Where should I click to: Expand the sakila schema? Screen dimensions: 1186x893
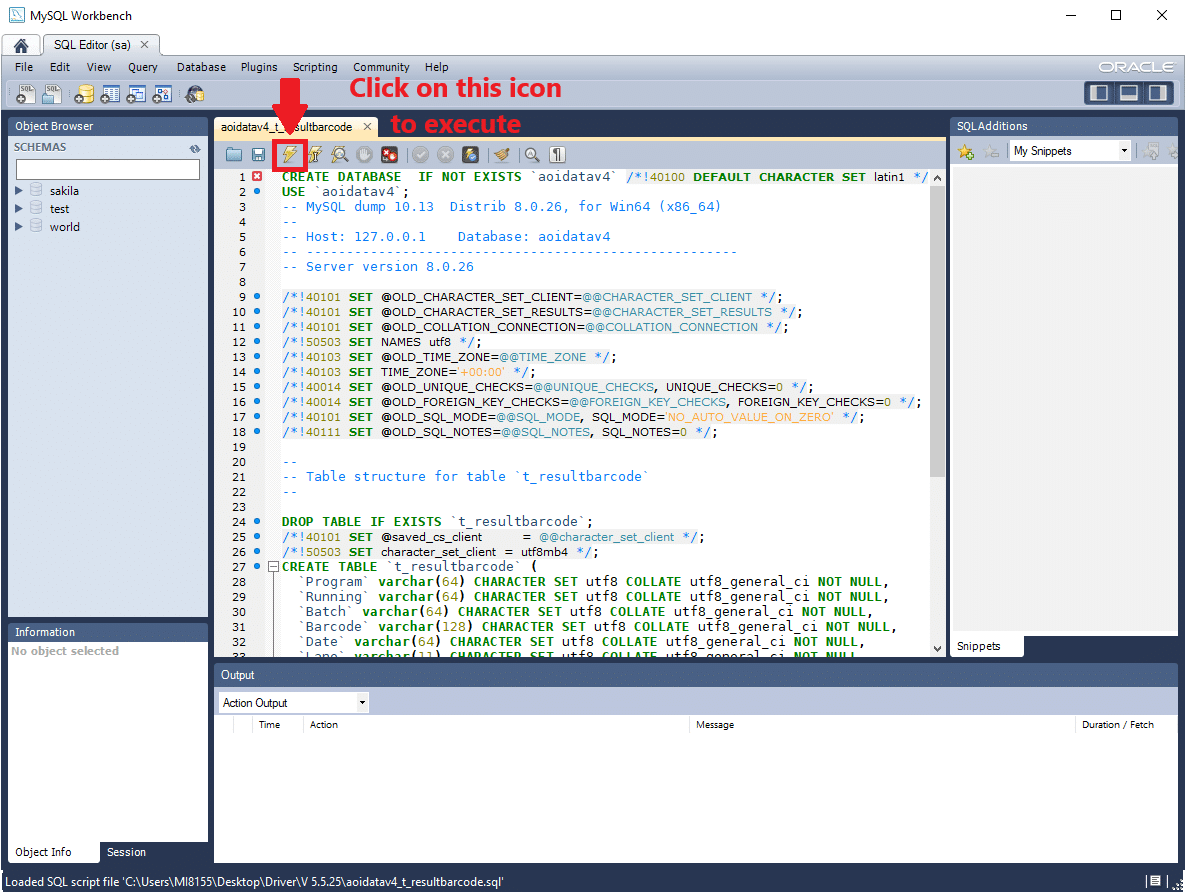[19, 191]
